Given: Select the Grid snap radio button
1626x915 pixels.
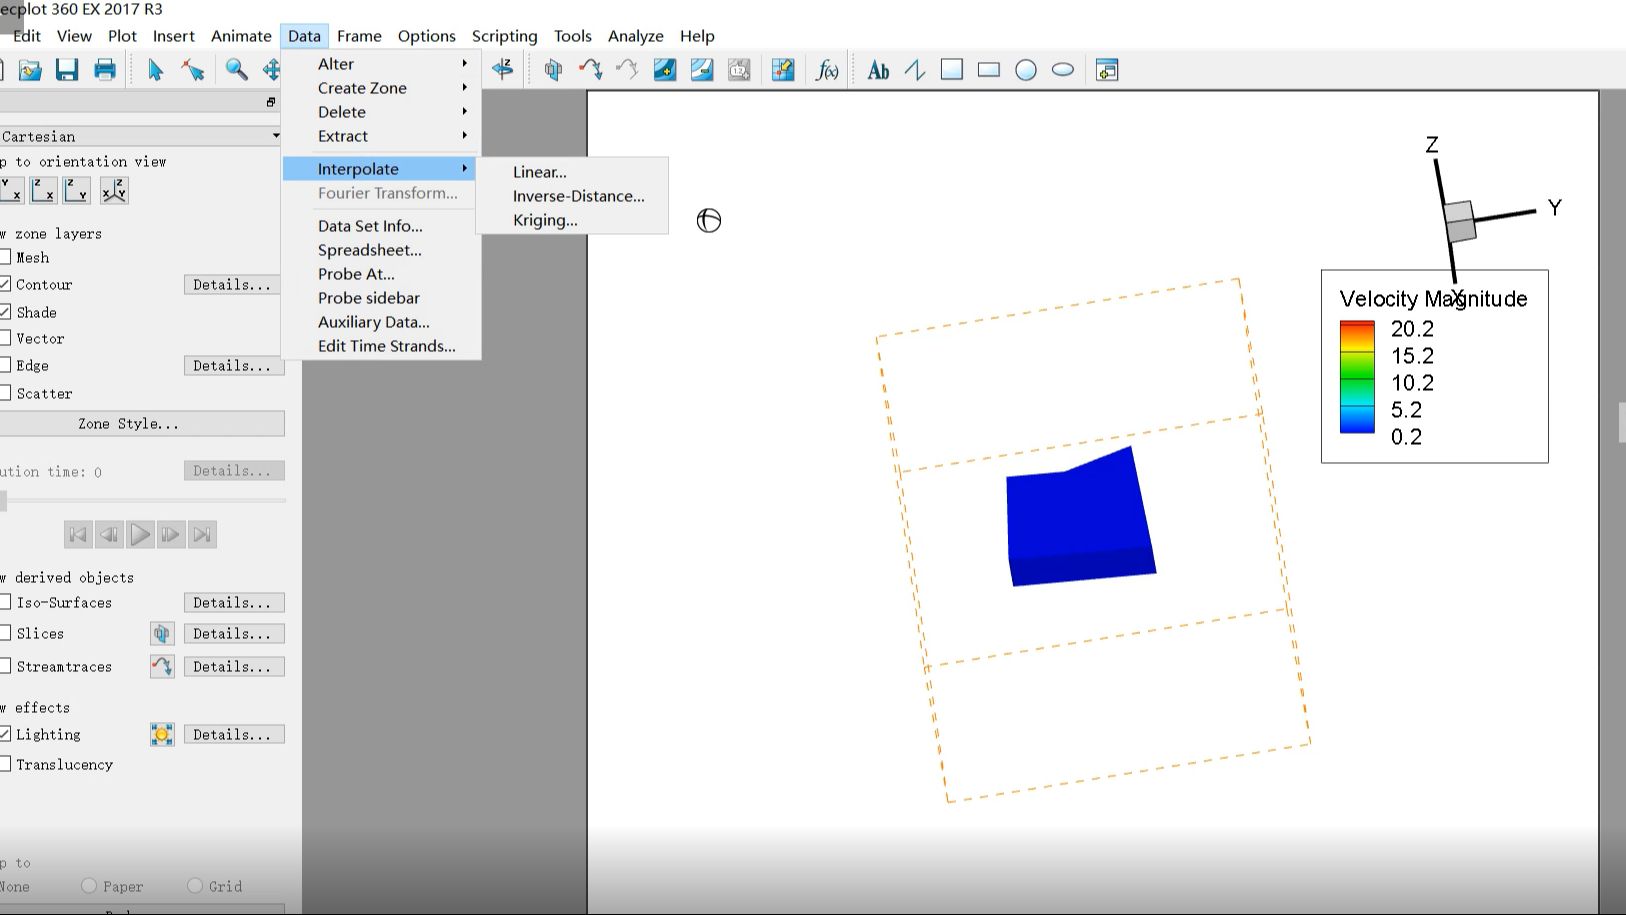Looking at the screenshot, I should click(x=195, y=886).
